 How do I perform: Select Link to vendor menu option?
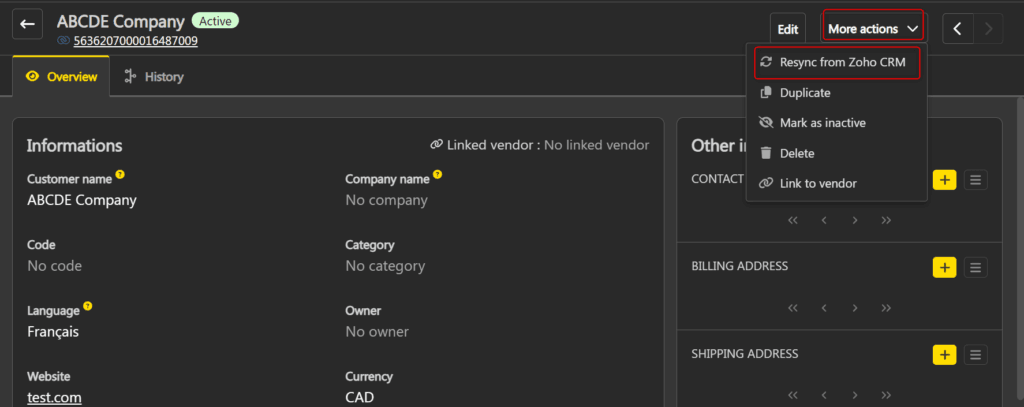(817, 183)
